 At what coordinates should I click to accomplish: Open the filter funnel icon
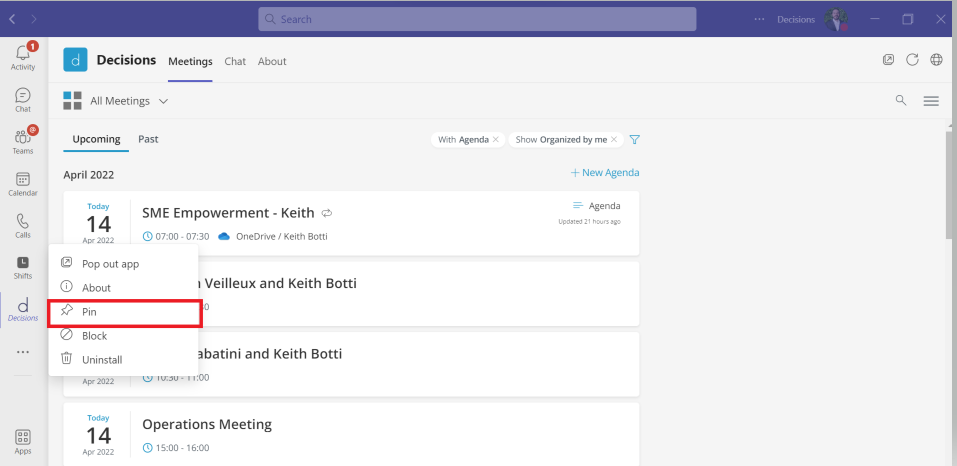(x=635, y=140)
